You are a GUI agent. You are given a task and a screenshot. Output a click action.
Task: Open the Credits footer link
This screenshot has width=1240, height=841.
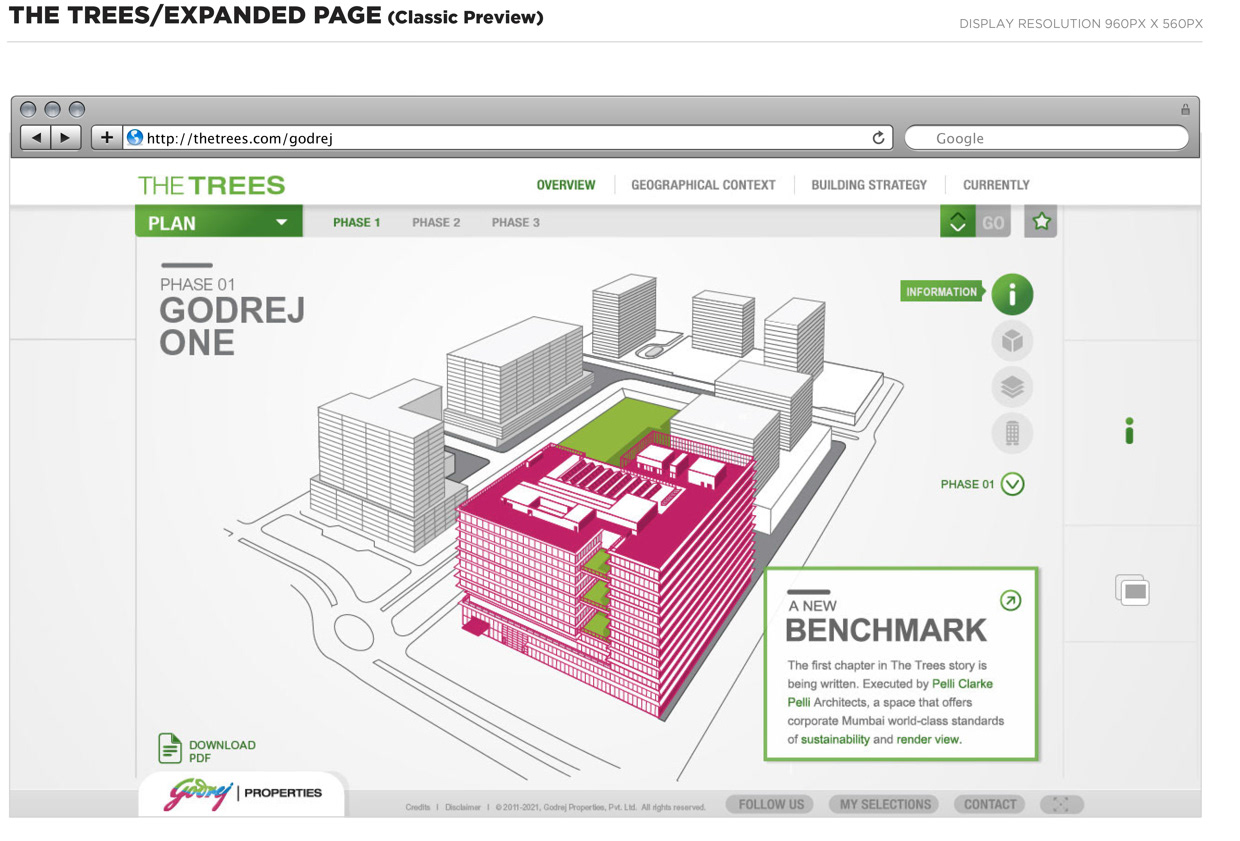[418, 807]
